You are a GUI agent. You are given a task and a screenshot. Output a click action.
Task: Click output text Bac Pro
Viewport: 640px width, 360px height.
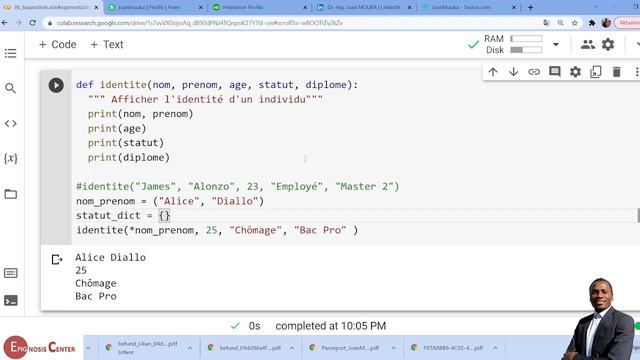[x=96, y=296]
